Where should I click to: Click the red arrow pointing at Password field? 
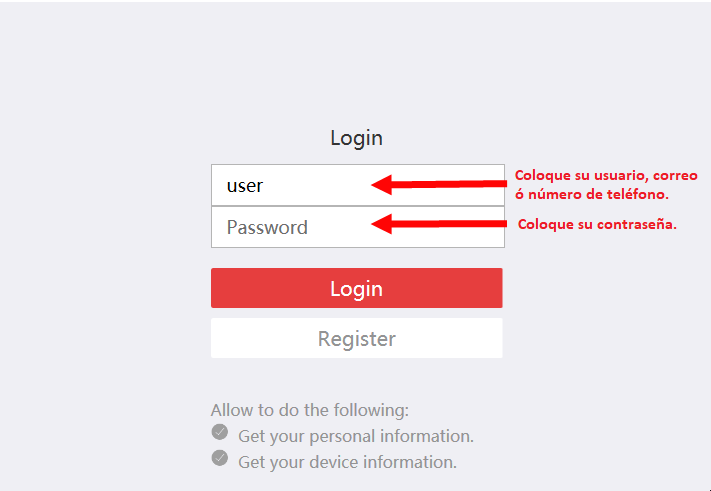tap(439, 224)
